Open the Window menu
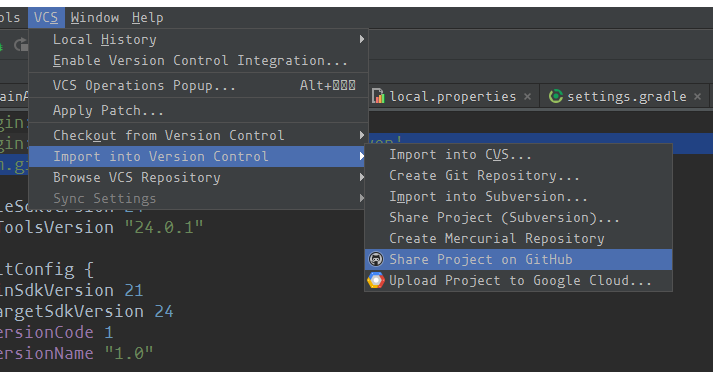This screenshot has width=713, height=372. click(95, 18)
